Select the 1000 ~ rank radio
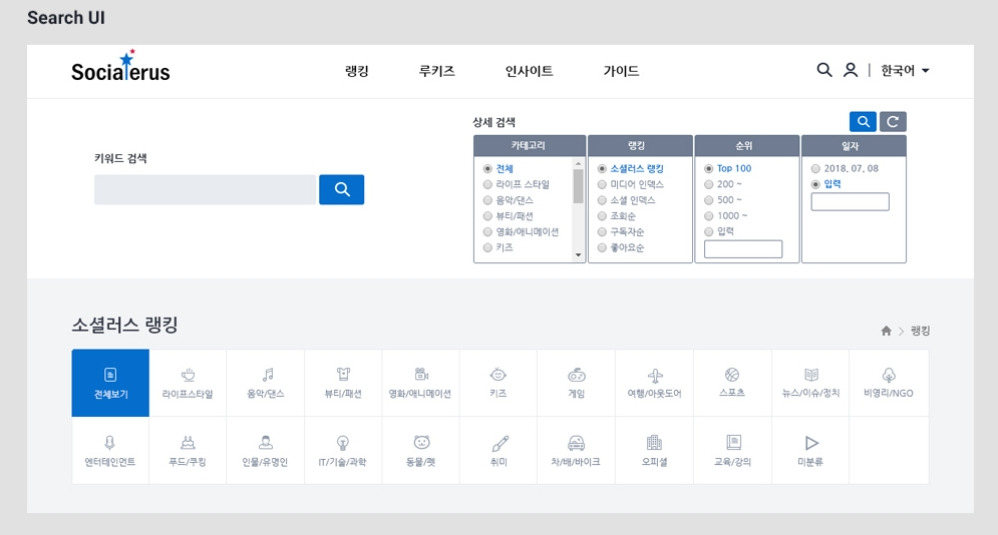Viewport: 998px width, 535px height. [x=708, y=216]
